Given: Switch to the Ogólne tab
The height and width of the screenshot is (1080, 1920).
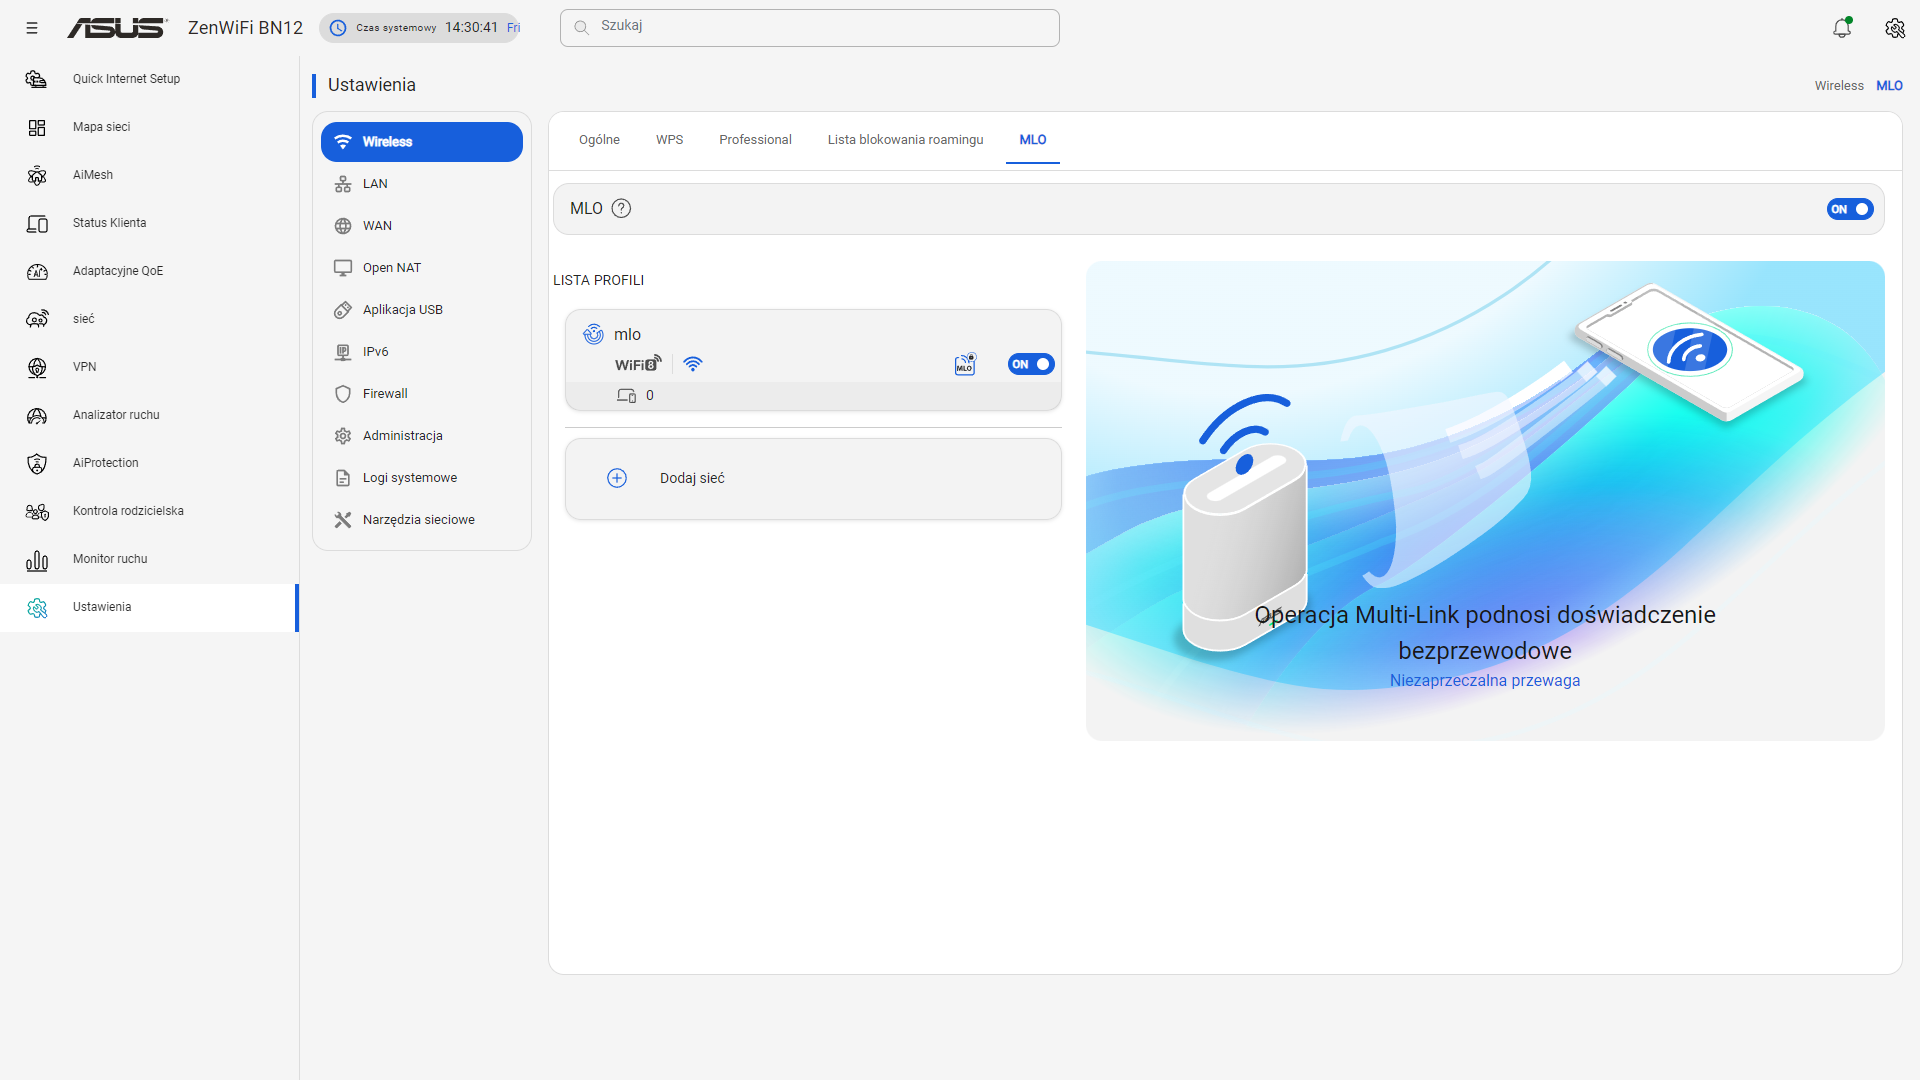Looking at the screenshot, I should point(599,140).
